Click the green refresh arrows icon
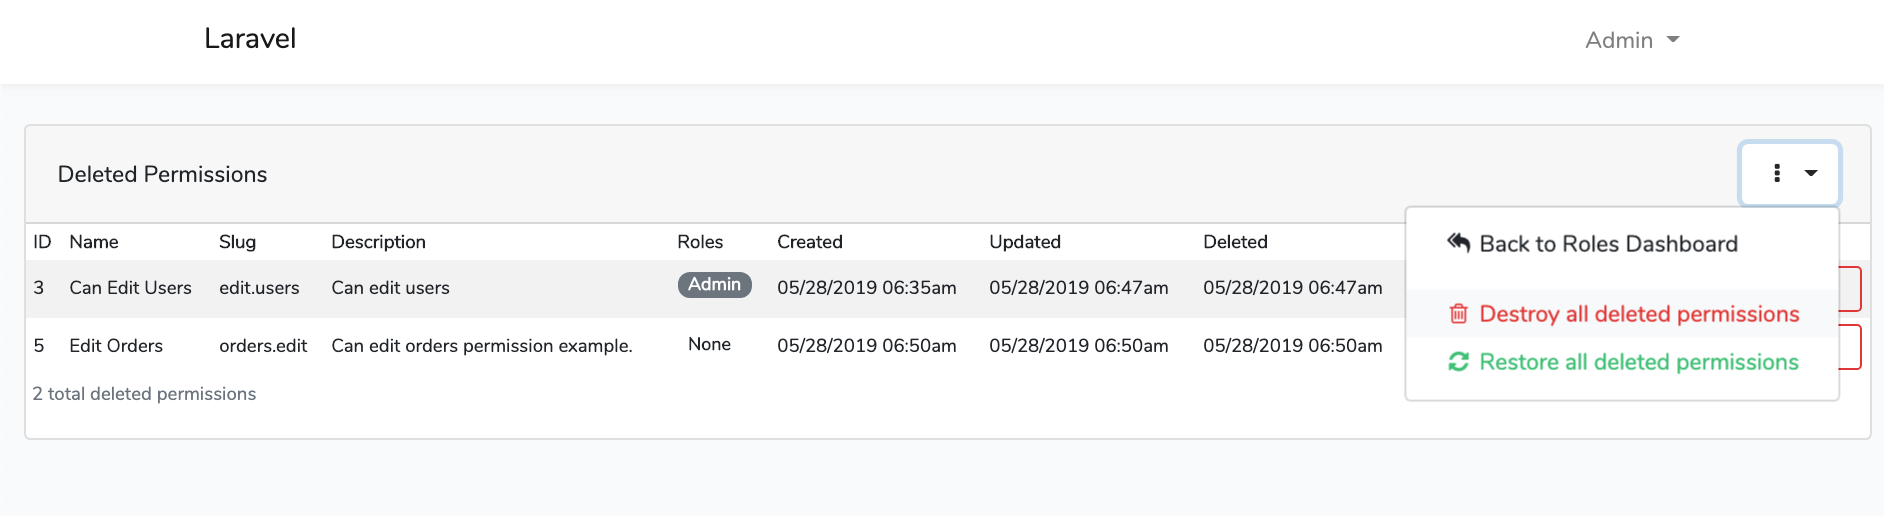 (1459, 362)
